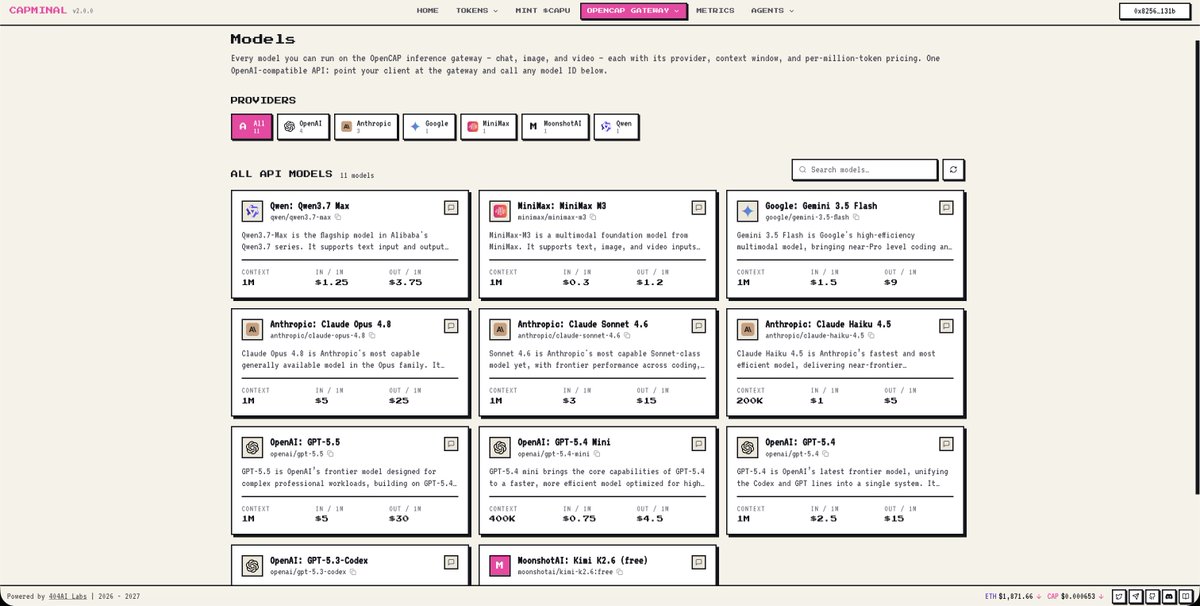The image size is (1200, 606).
Task: Filter providers by Qwen
Action: pyautogui.click(x=616, y=127)
